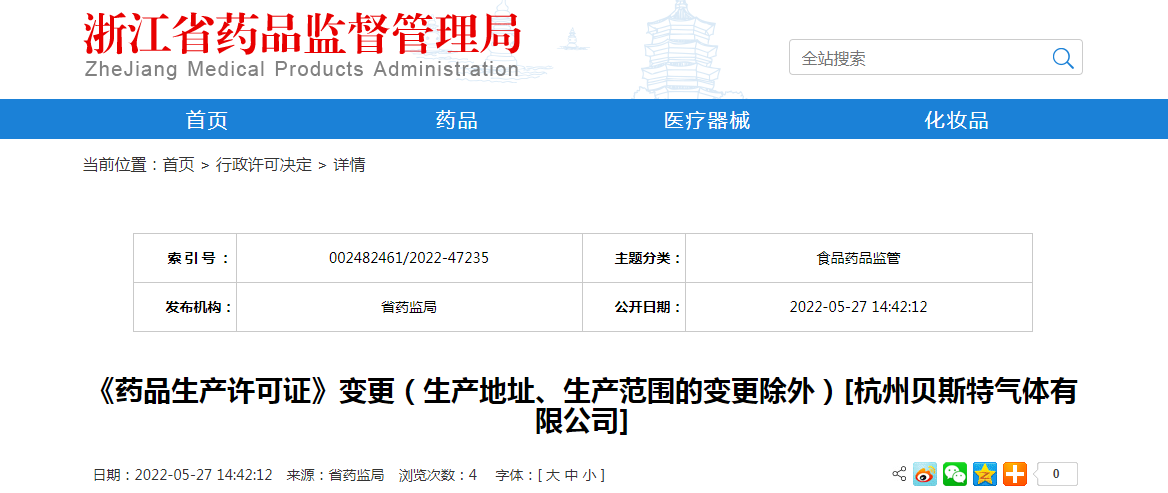Click the article title 《药品生产许可证》变更
The width and height of the screenshot is (1168, 493).
click(583, 407)
